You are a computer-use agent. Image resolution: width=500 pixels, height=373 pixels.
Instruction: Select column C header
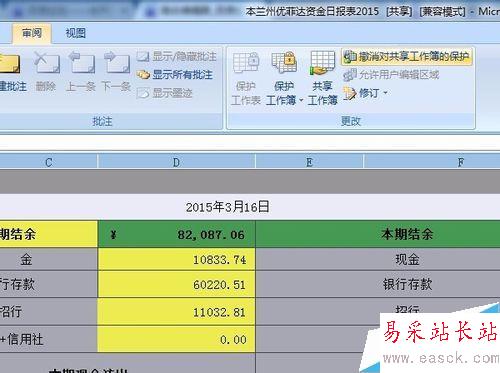coord(49,162)
